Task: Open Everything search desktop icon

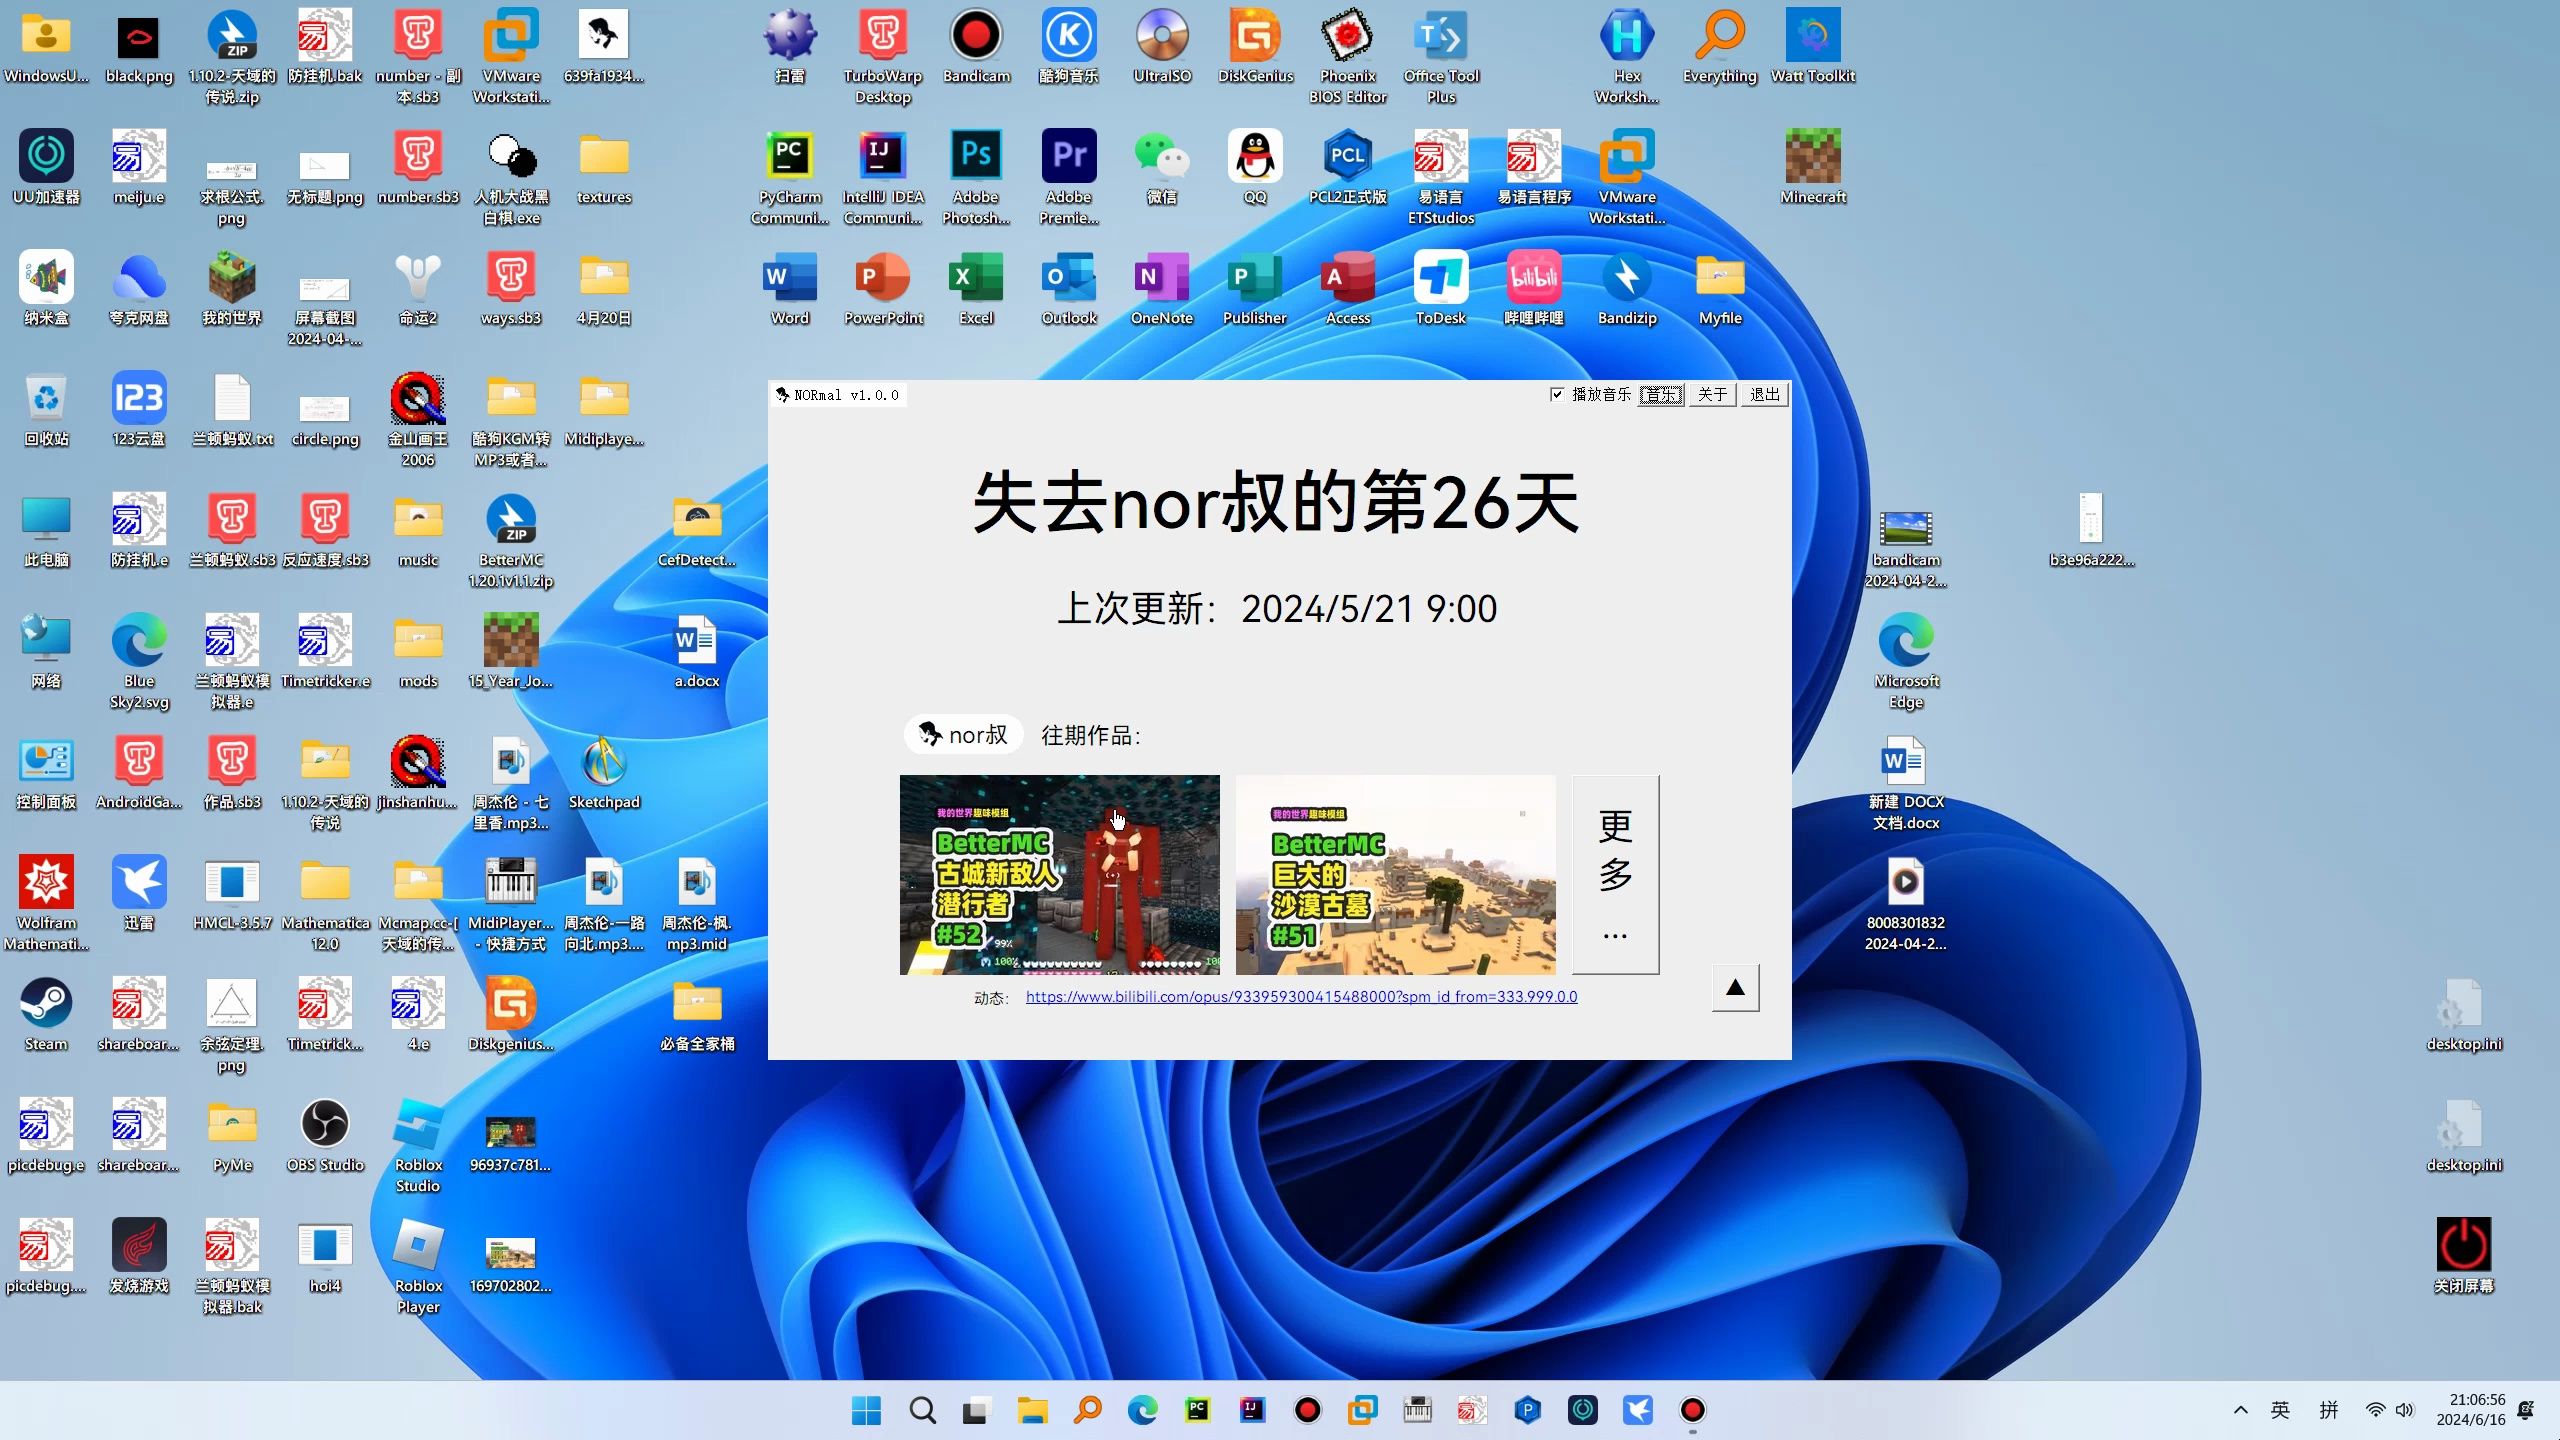Action: [x=1720, y=48]
